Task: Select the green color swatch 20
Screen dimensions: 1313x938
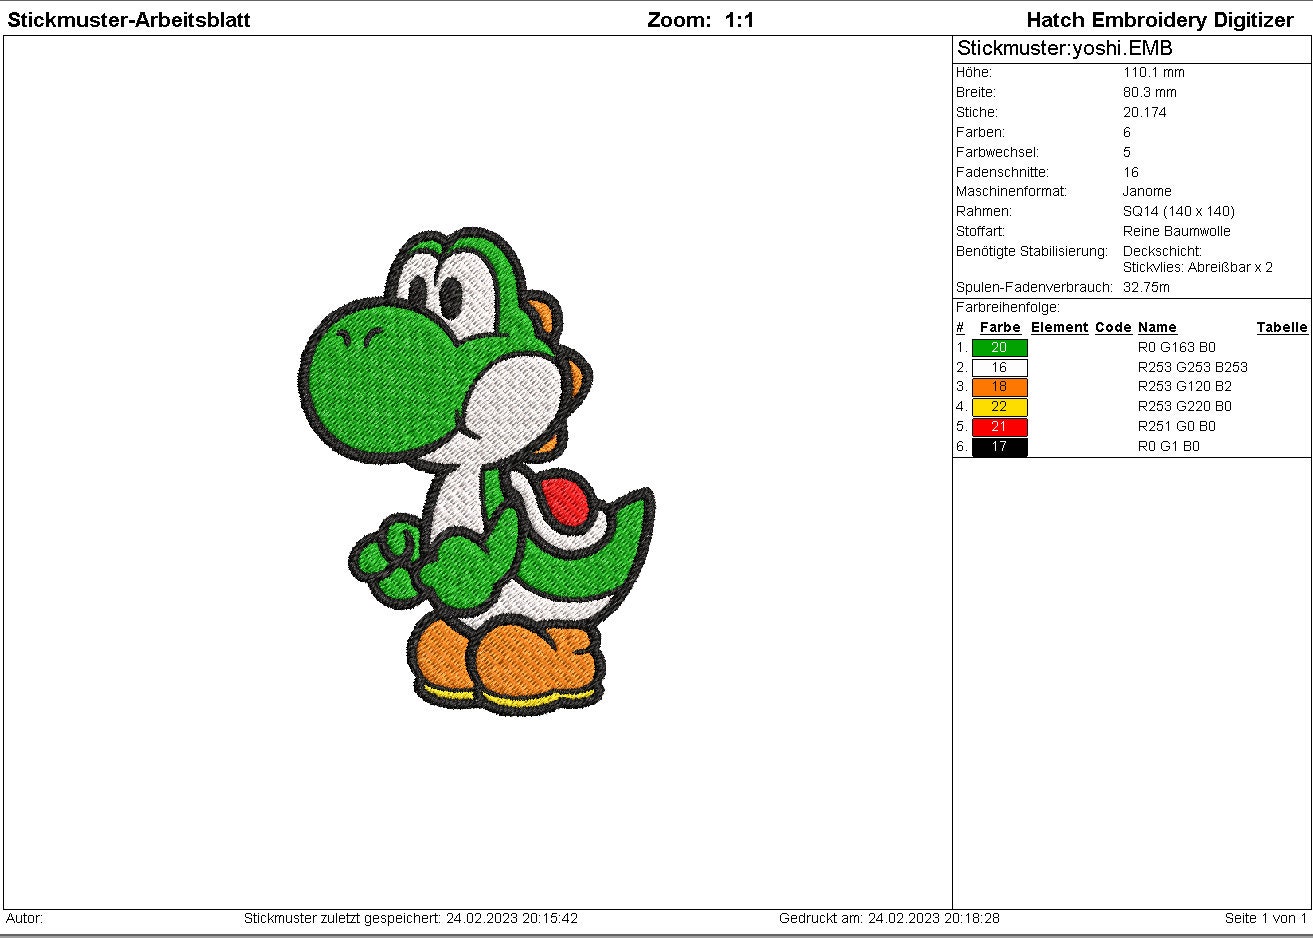Action: pyautogui.click(x=998, y=347)
